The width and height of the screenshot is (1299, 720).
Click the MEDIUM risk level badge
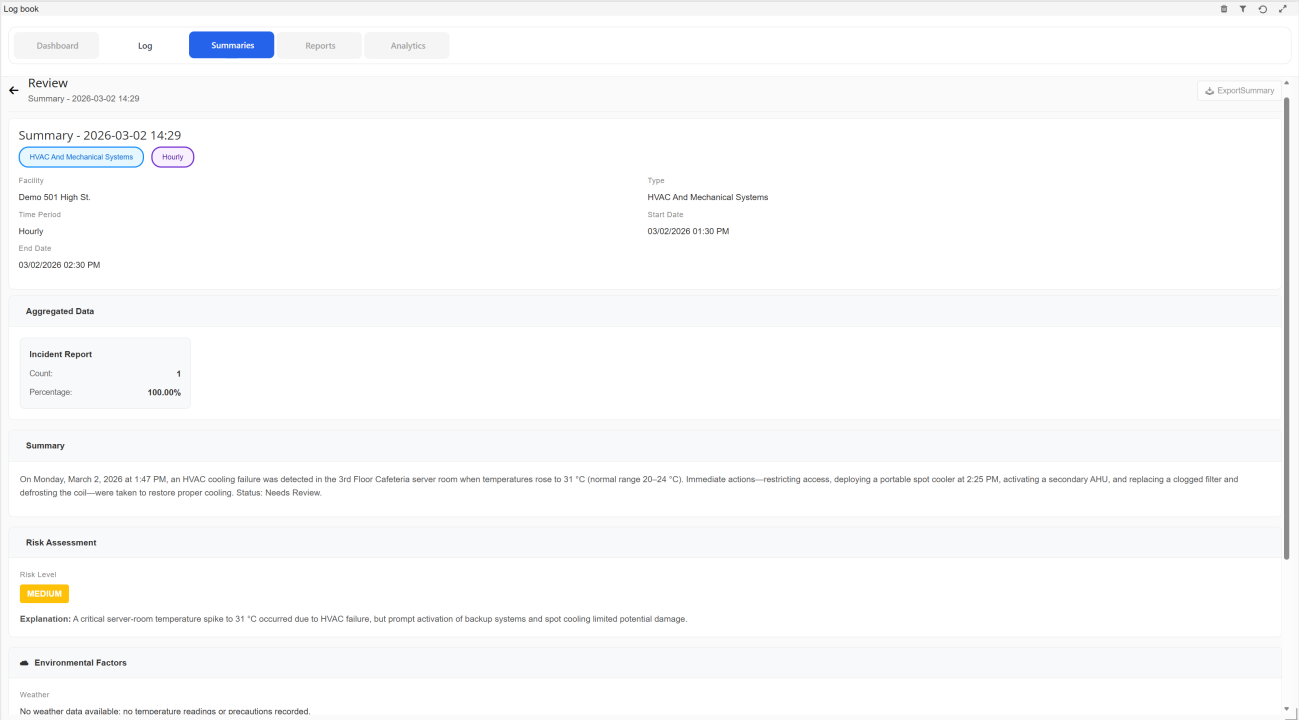point(44,593)
